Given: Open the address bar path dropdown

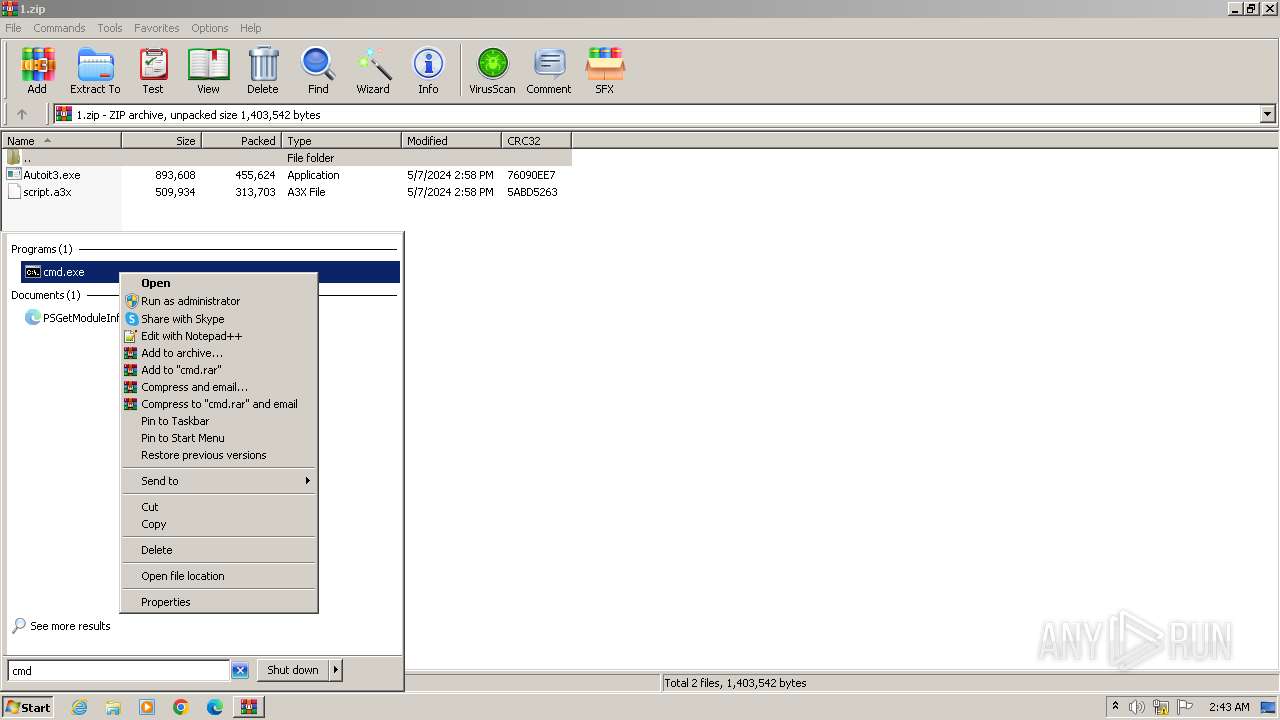Looking at the screenshot, I should pos(1268,114).
